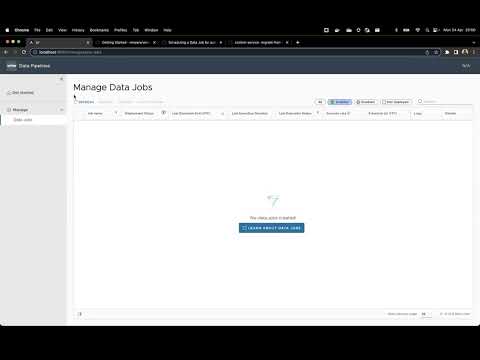Open Get Started in sidebar
480x360 pixels.
point(21,93)
